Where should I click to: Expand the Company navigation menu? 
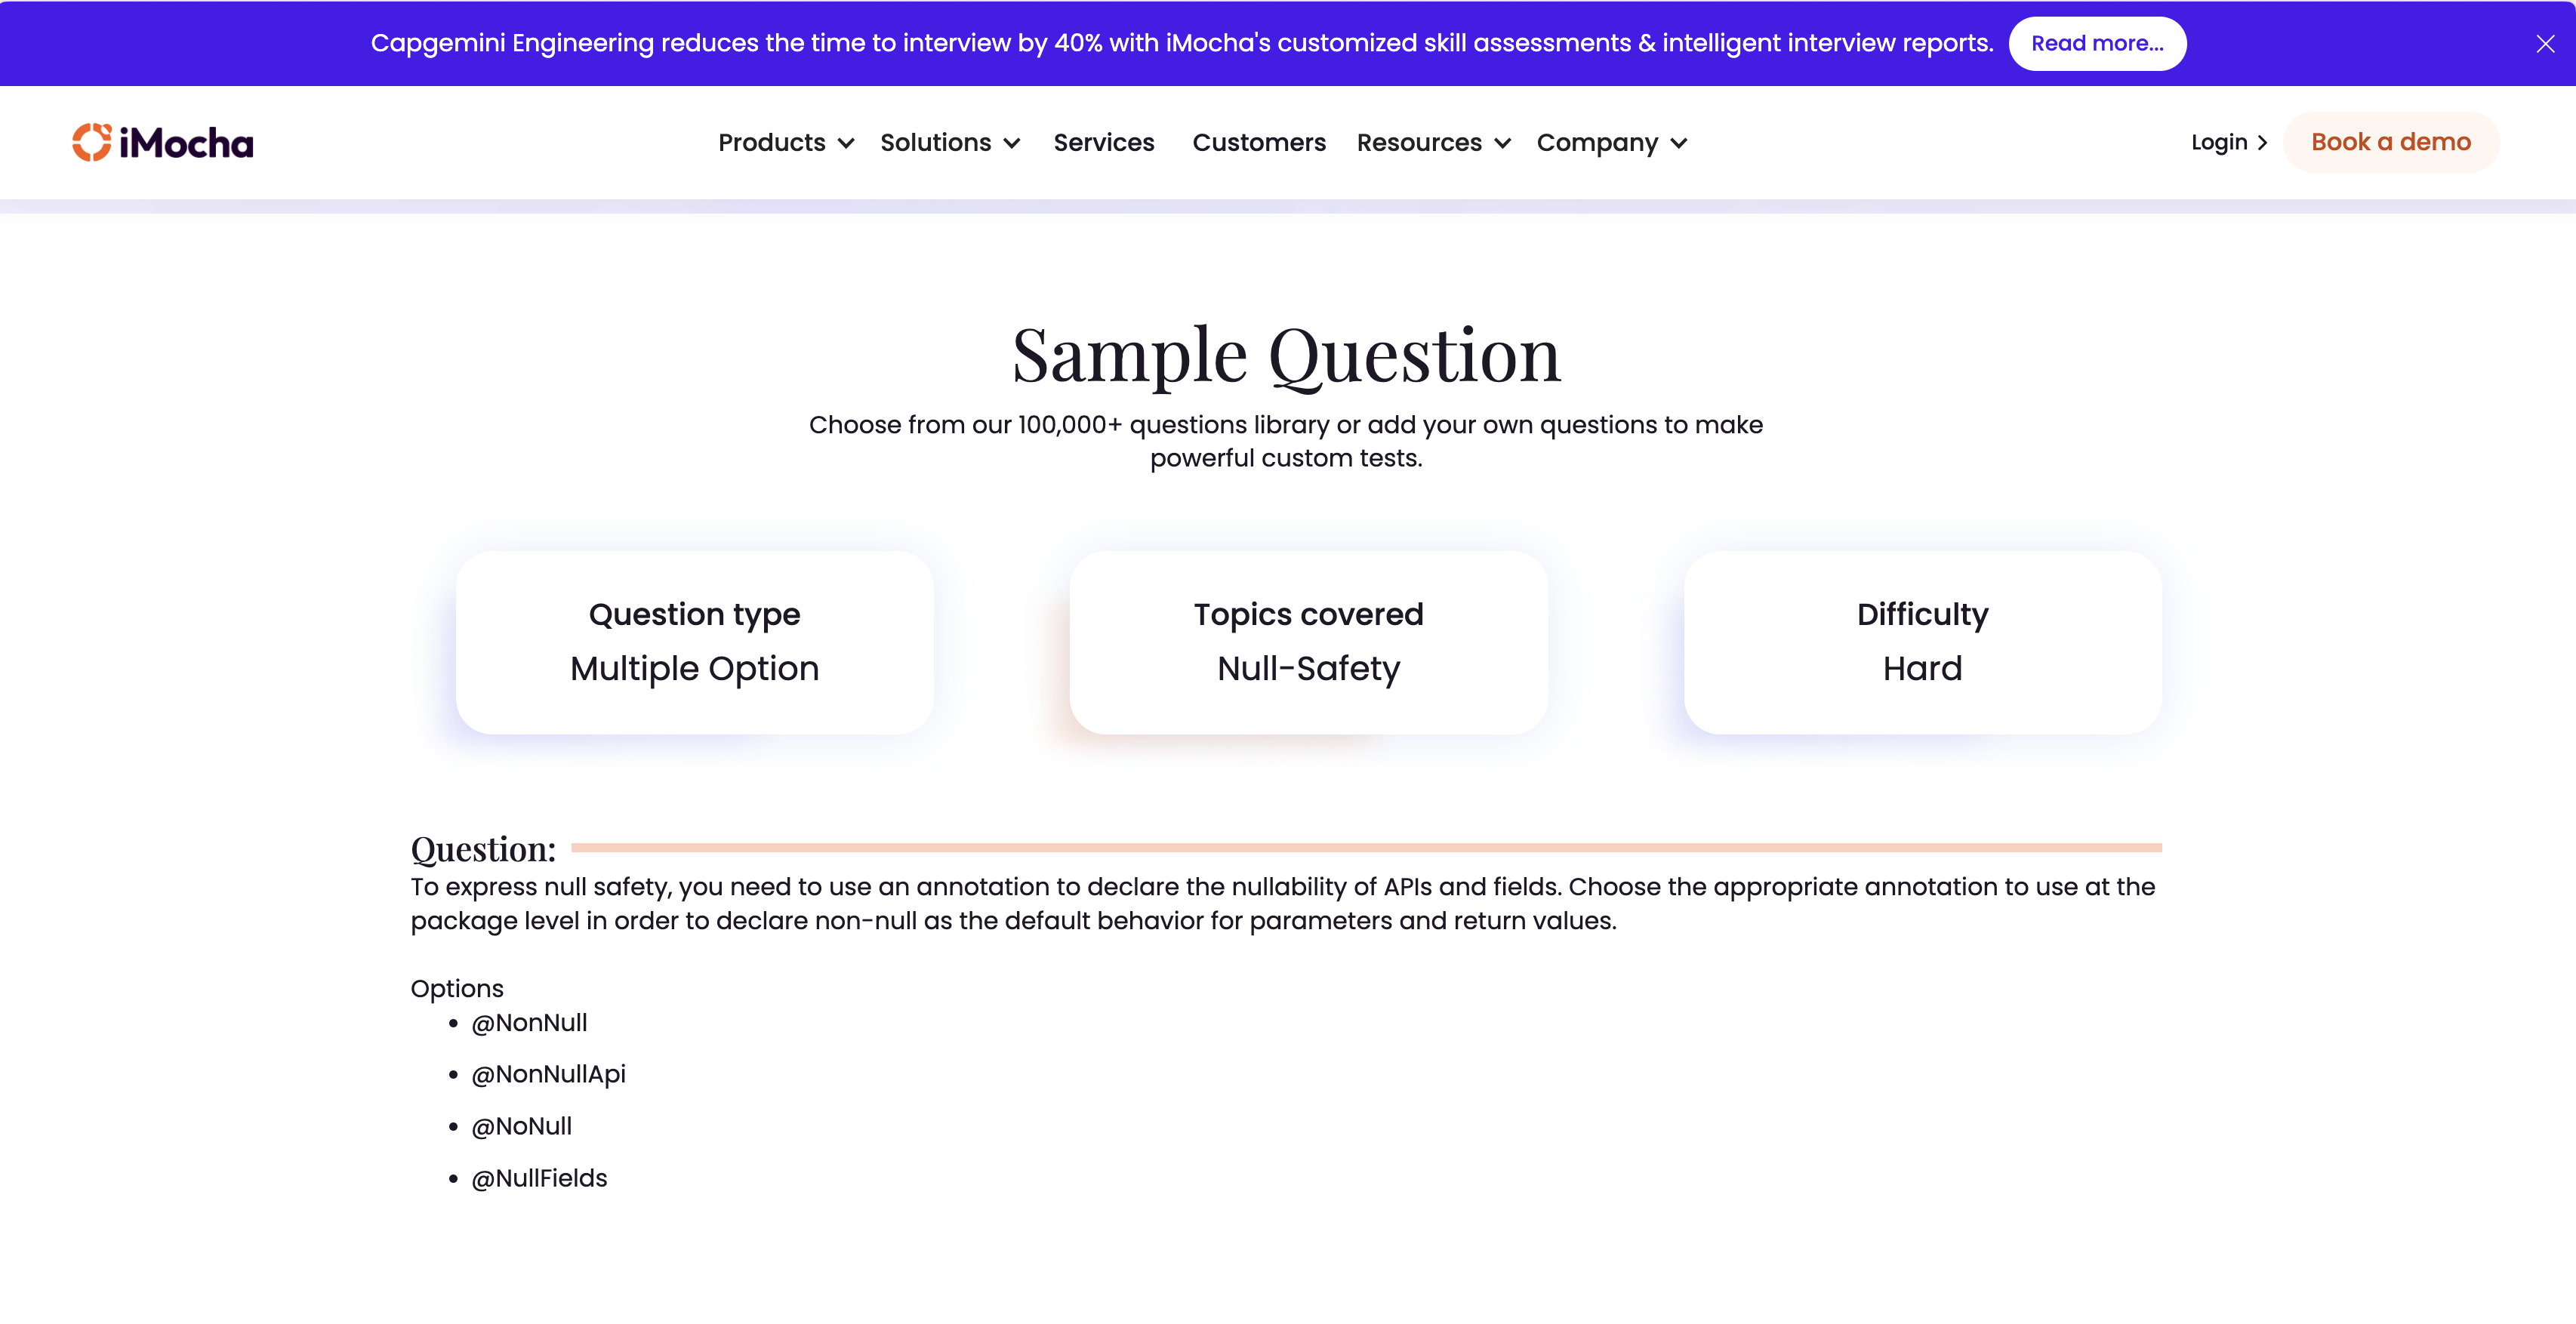[x=1612, y=142]
